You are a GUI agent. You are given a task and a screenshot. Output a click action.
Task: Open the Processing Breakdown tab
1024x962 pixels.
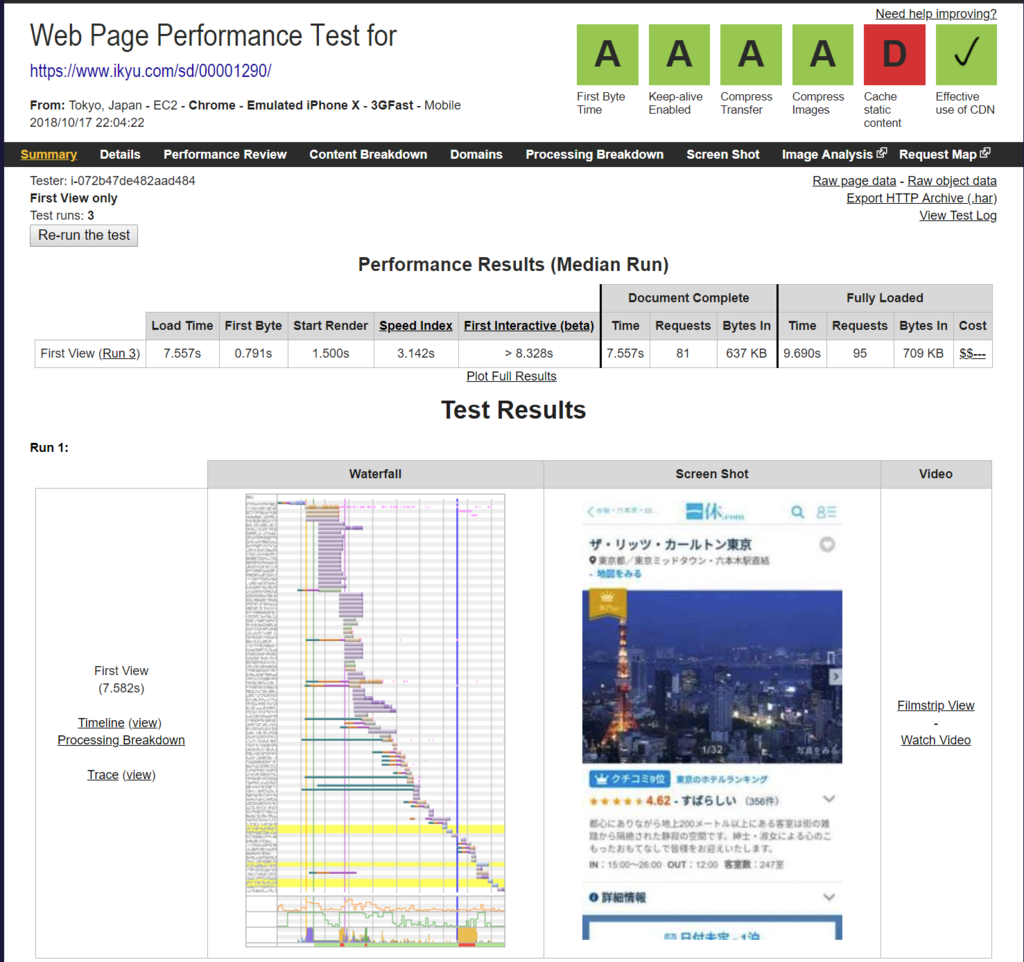click(x=594, y=155)
